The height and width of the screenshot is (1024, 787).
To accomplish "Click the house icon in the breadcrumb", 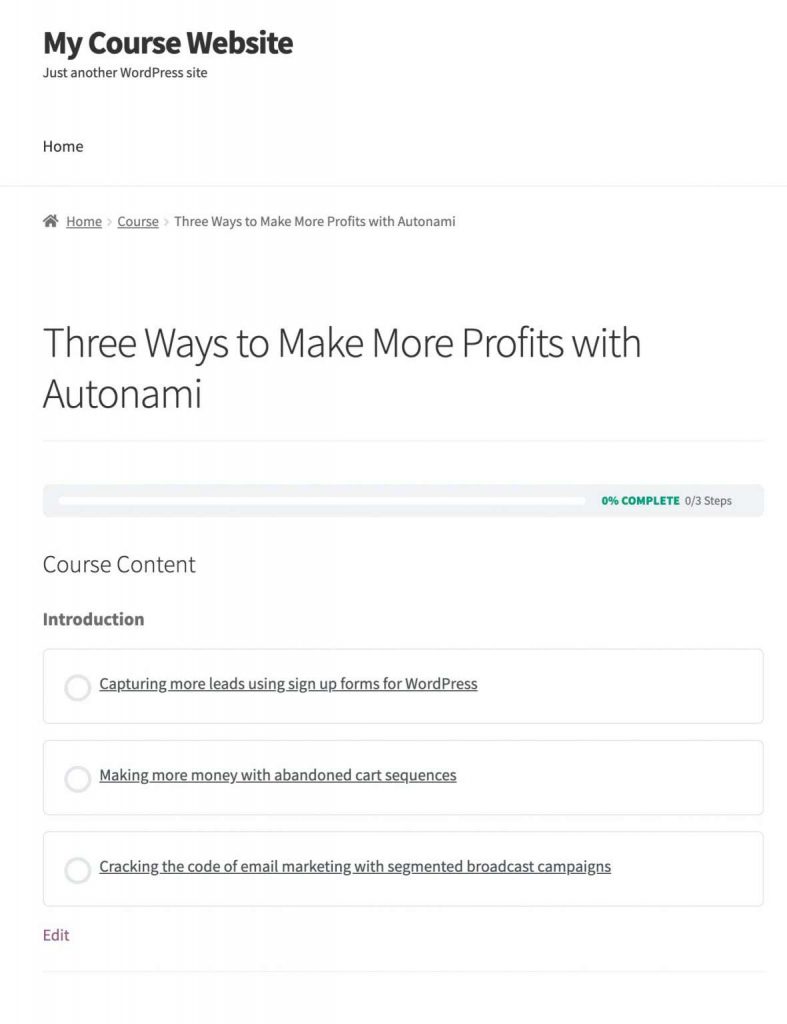I will point(50,221).
